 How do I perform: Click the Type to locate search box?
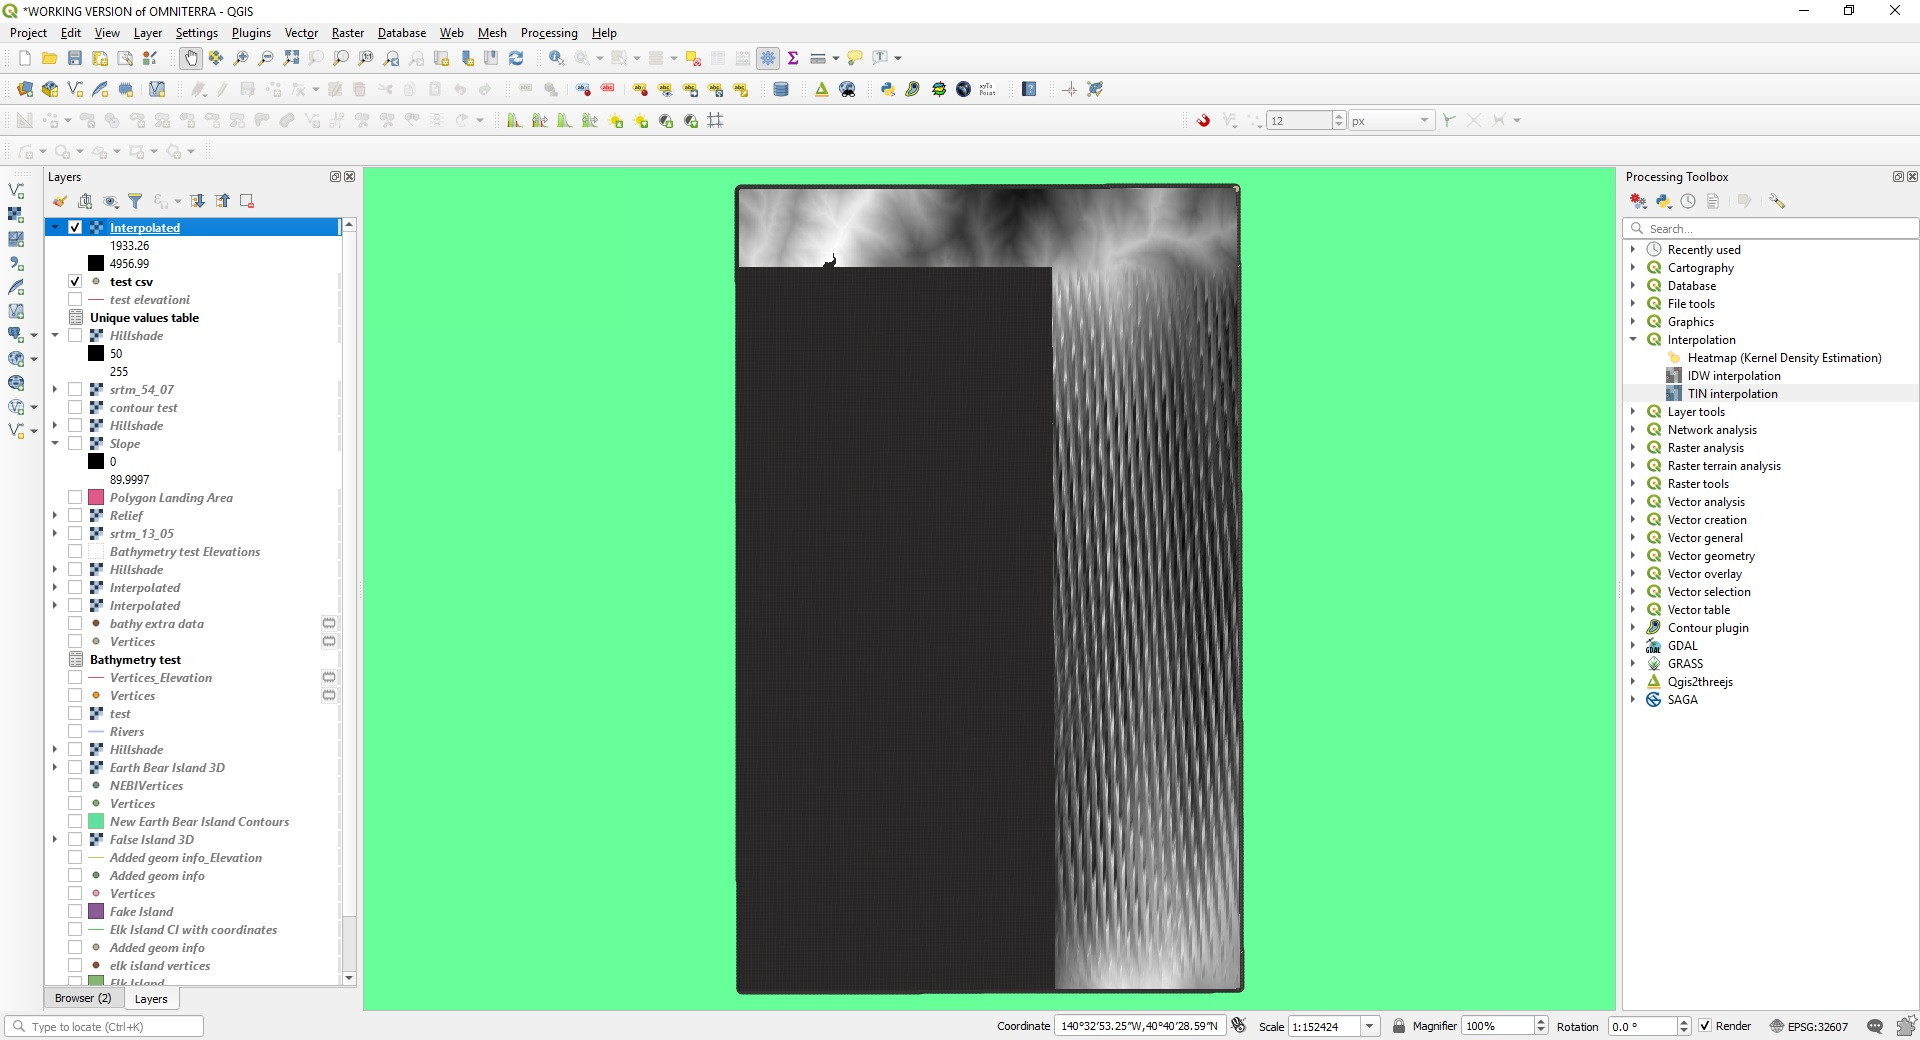click(x=104, y=1026)
